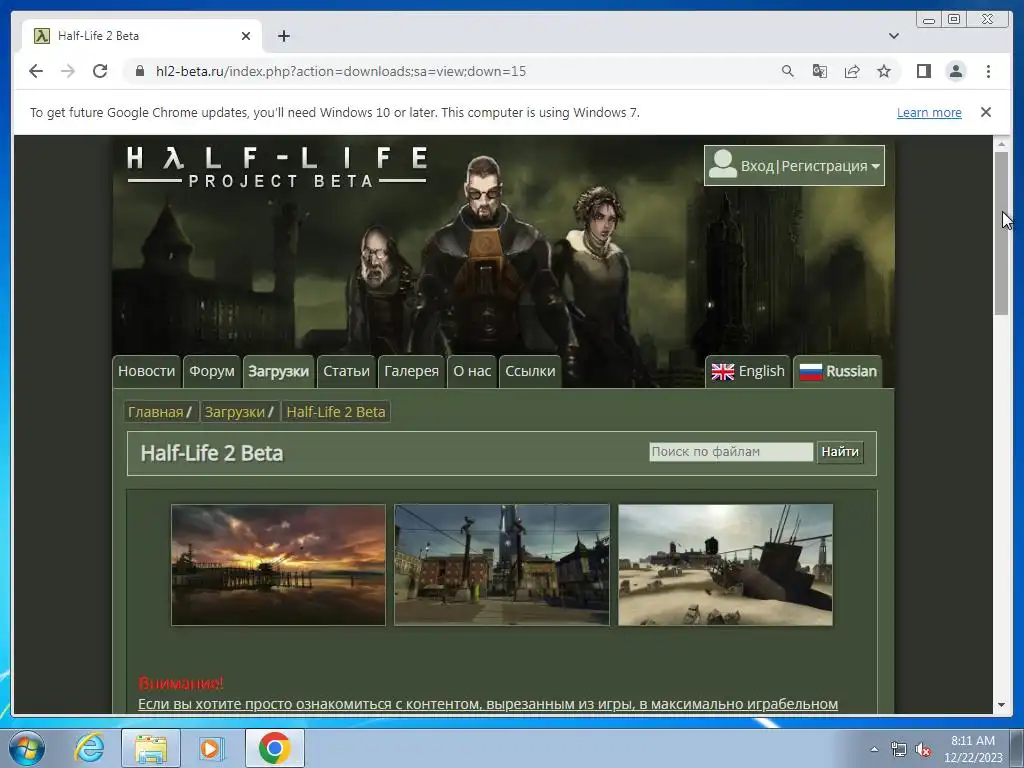Click the Chrome taskbar icon
The width and height of the screenshot is (1024, 768).
tap(274, 748)
